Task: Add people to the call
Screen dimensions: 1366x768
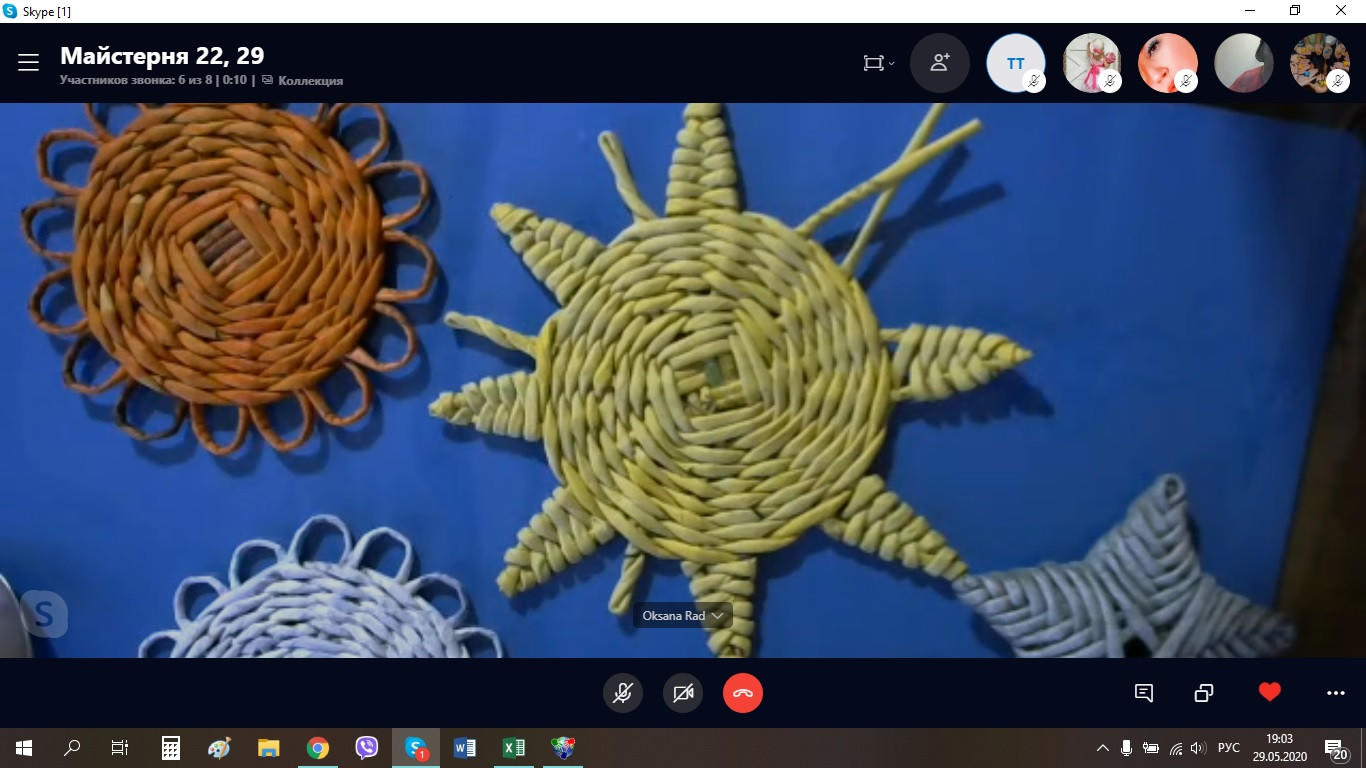Action: (x=940, y=63)
